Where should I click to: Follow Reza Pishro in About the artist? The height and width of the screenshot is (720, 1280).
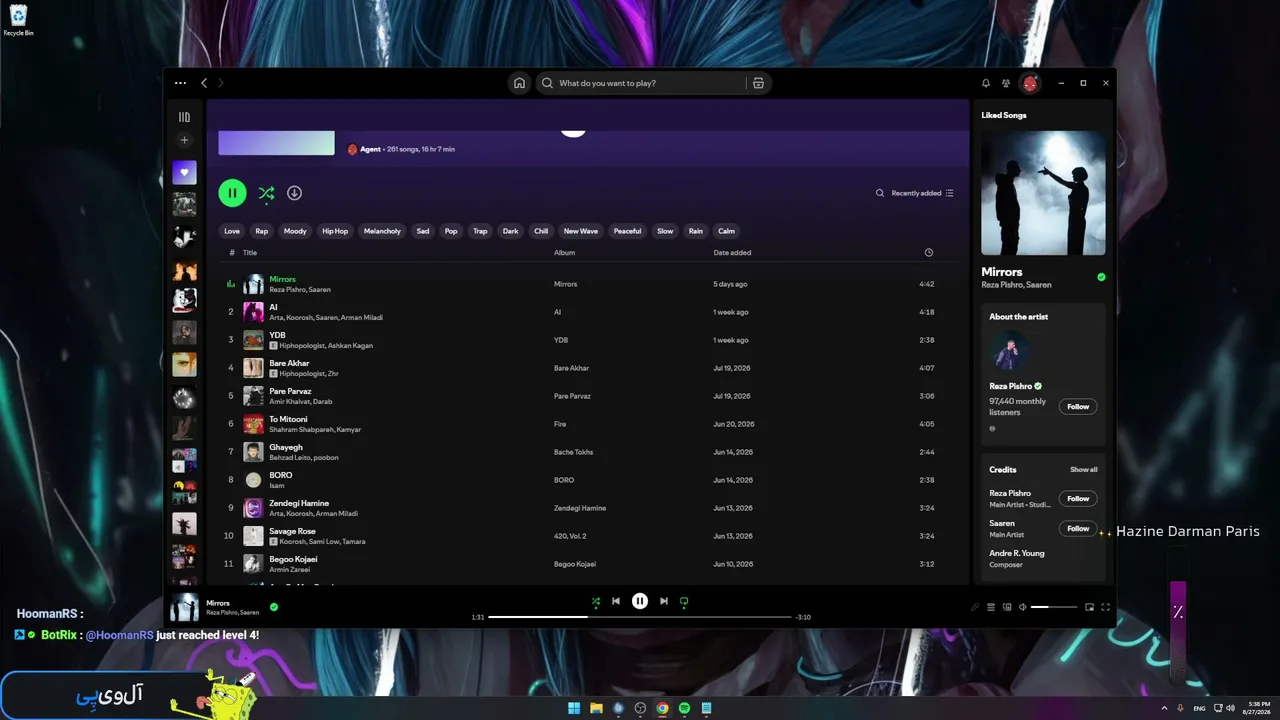point(1078,406)
